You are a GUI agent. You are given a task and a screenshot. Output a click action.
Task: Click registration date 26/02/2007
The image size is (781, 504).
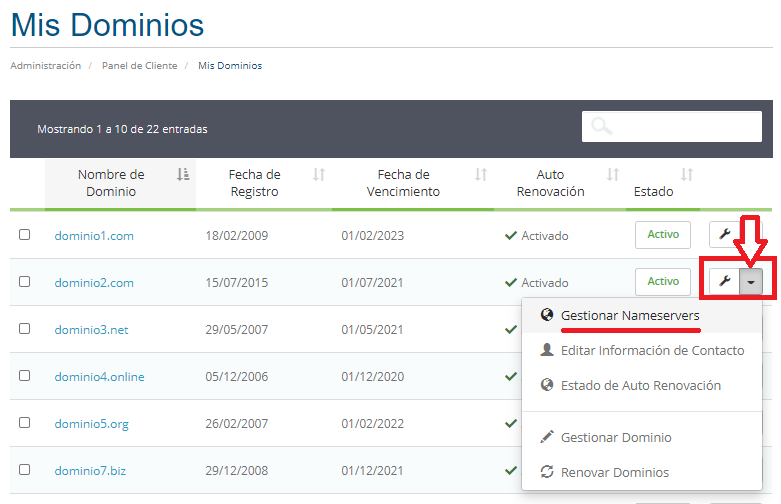(x=237, y=424)
